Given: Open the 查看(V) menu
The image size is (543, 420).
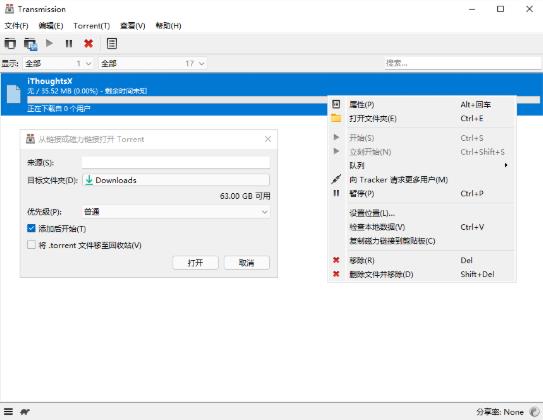Looking at the screenshot, I should (133, 26).
